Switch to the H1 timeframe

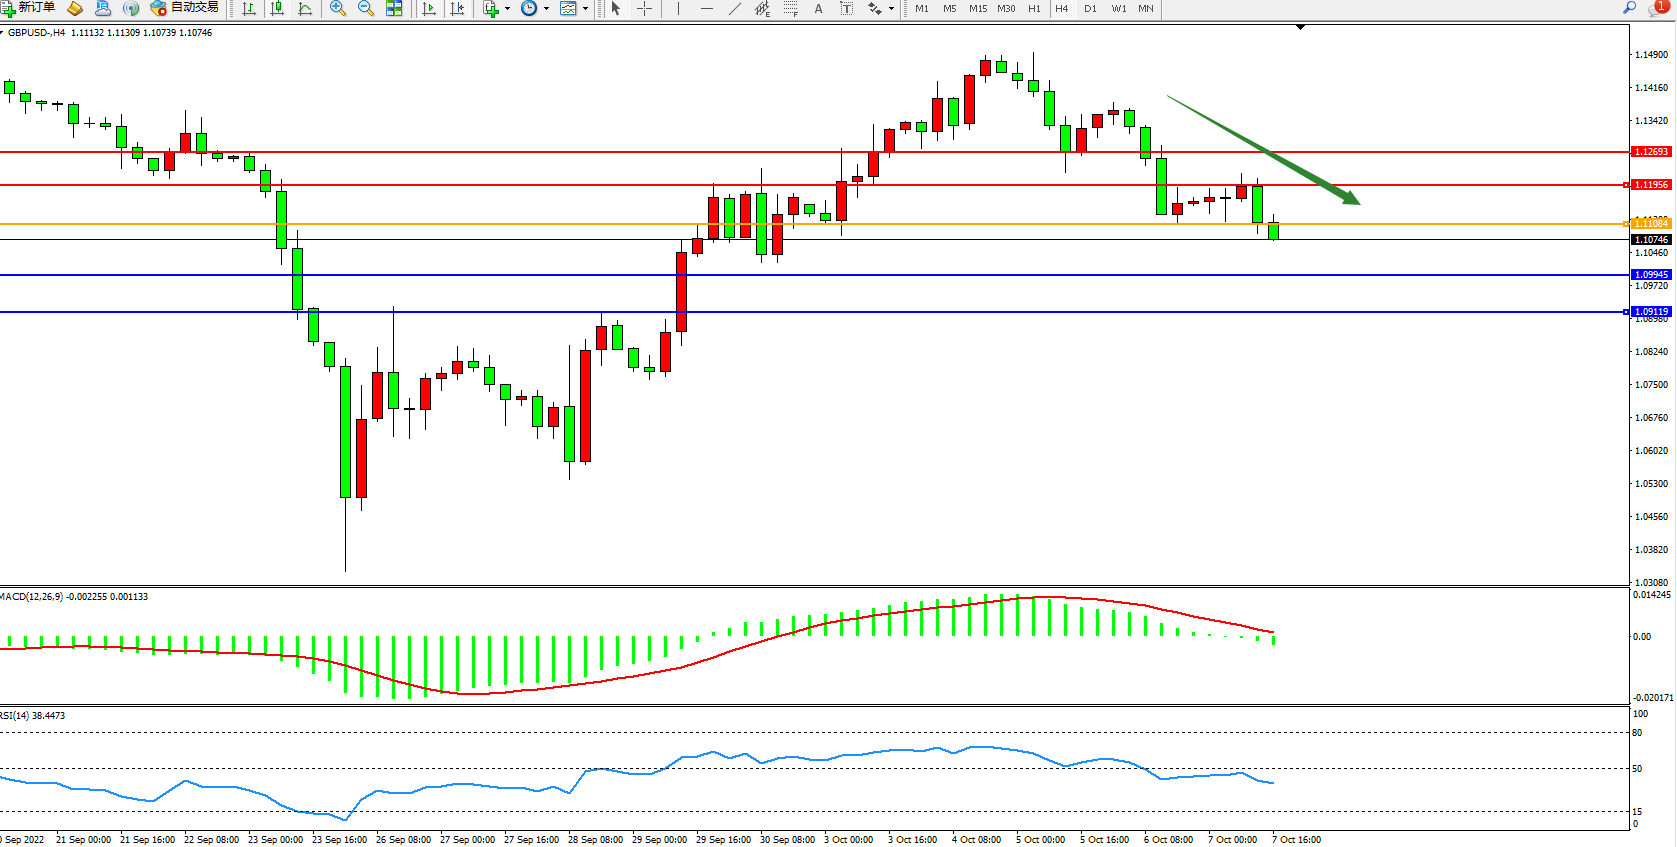pos(1034,8)
